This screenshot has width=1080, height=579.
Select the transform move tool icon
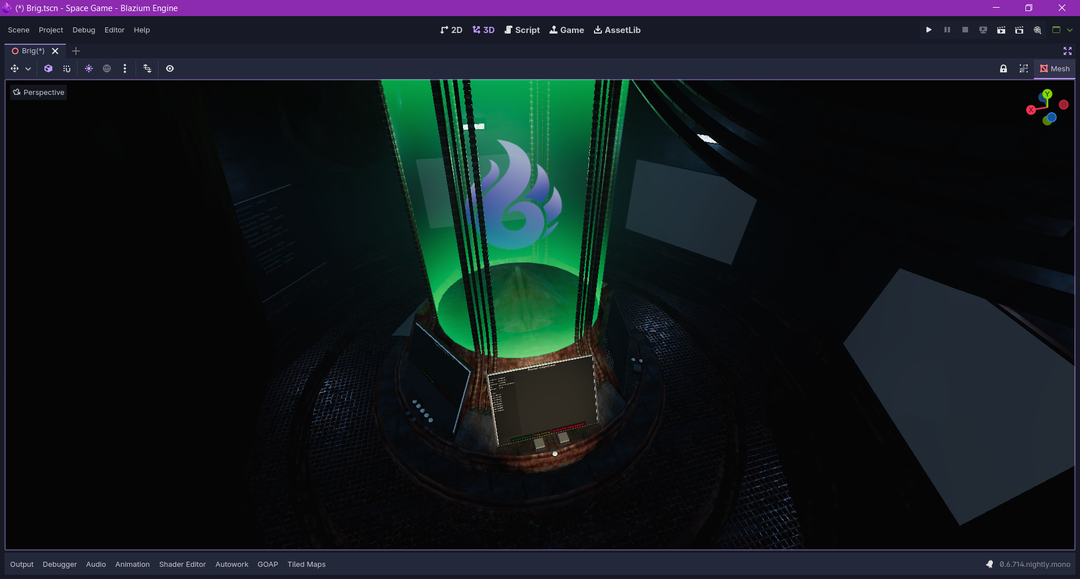14,69
